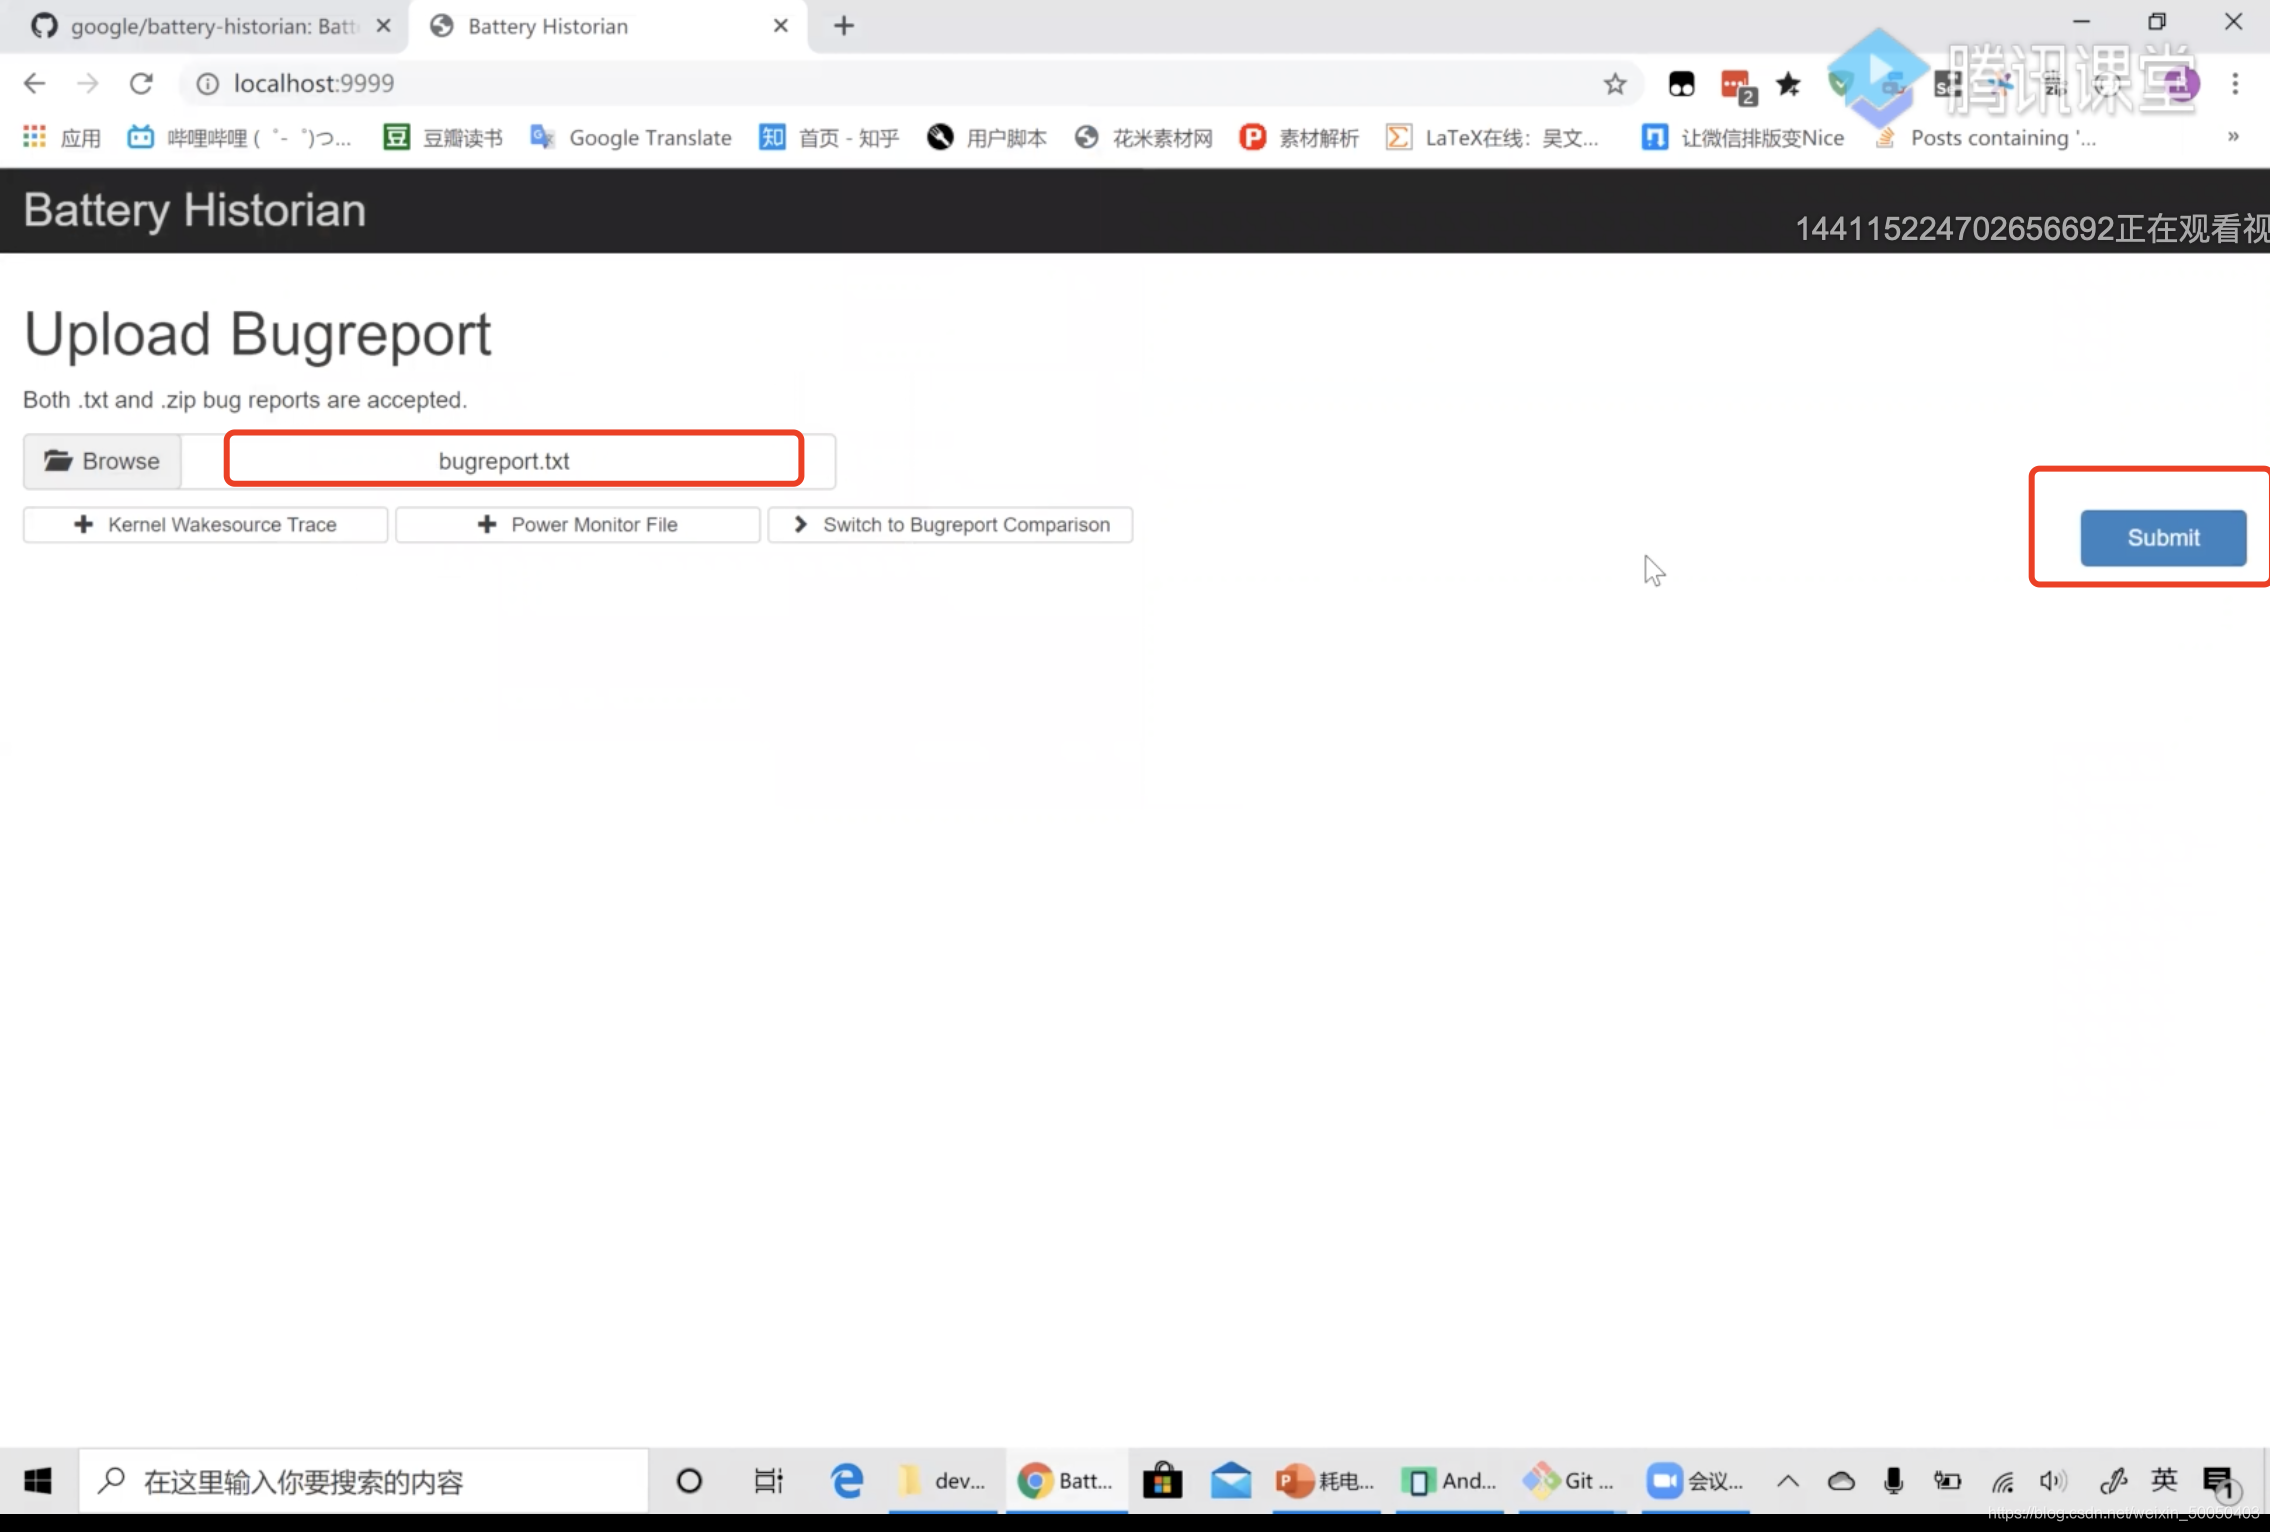Viewport: 2270px width, 1532px height.
Task: Bookmark this page with star icon
Action: (x=1614, y=84)
